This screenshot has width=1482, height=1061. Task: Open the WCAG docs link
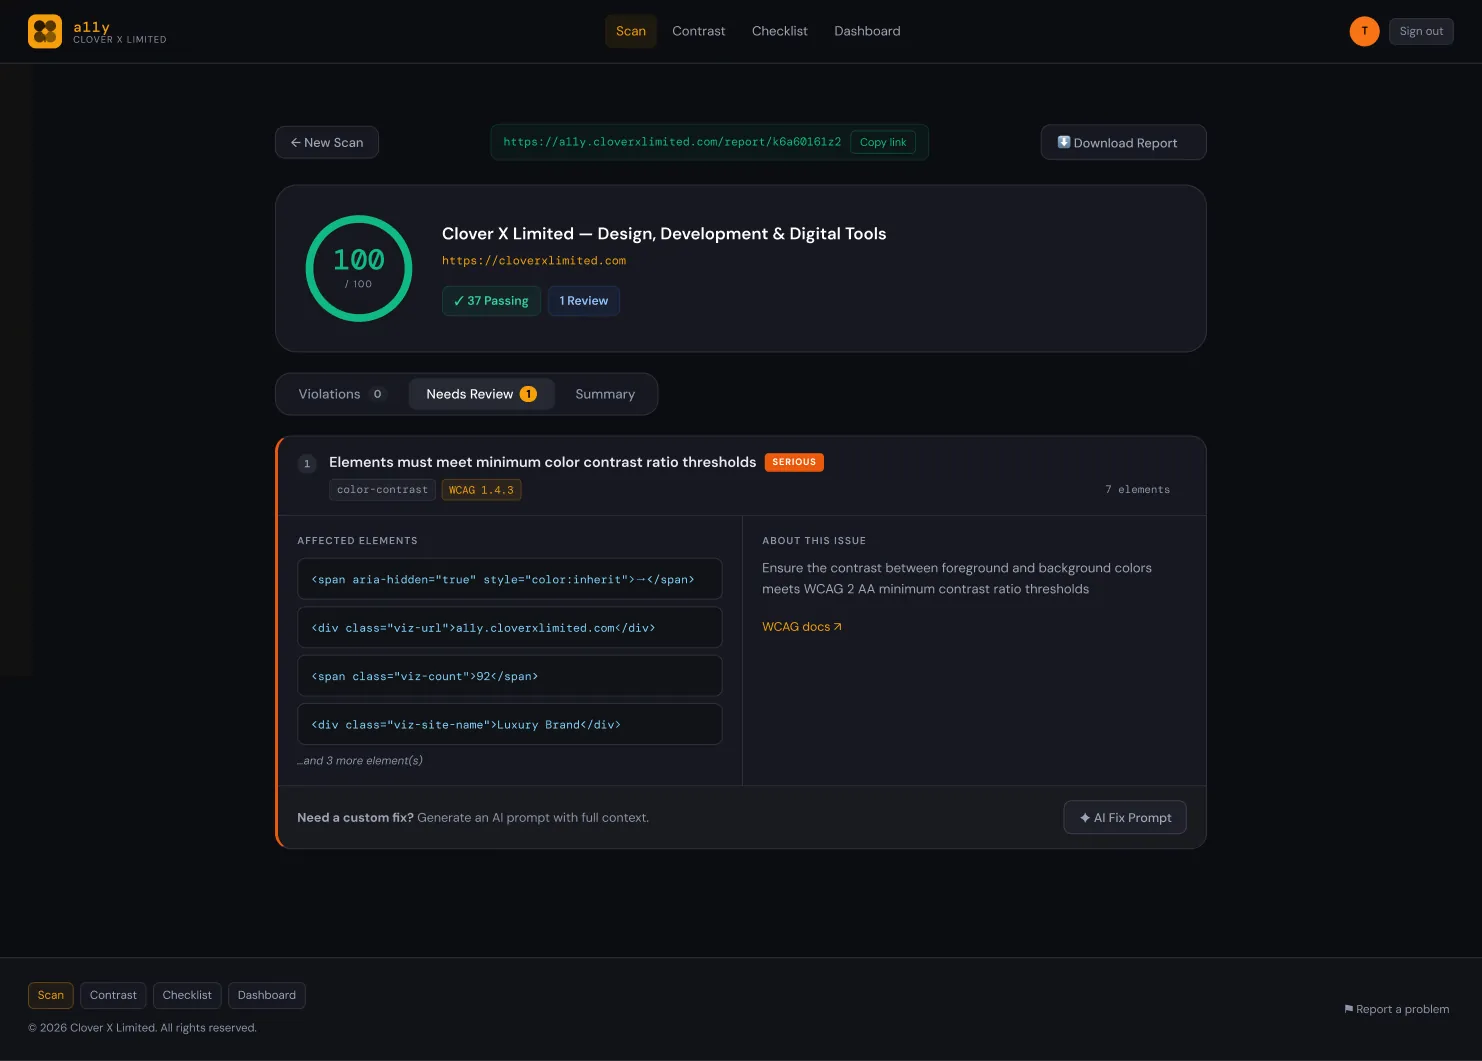(x=802, y=627)
